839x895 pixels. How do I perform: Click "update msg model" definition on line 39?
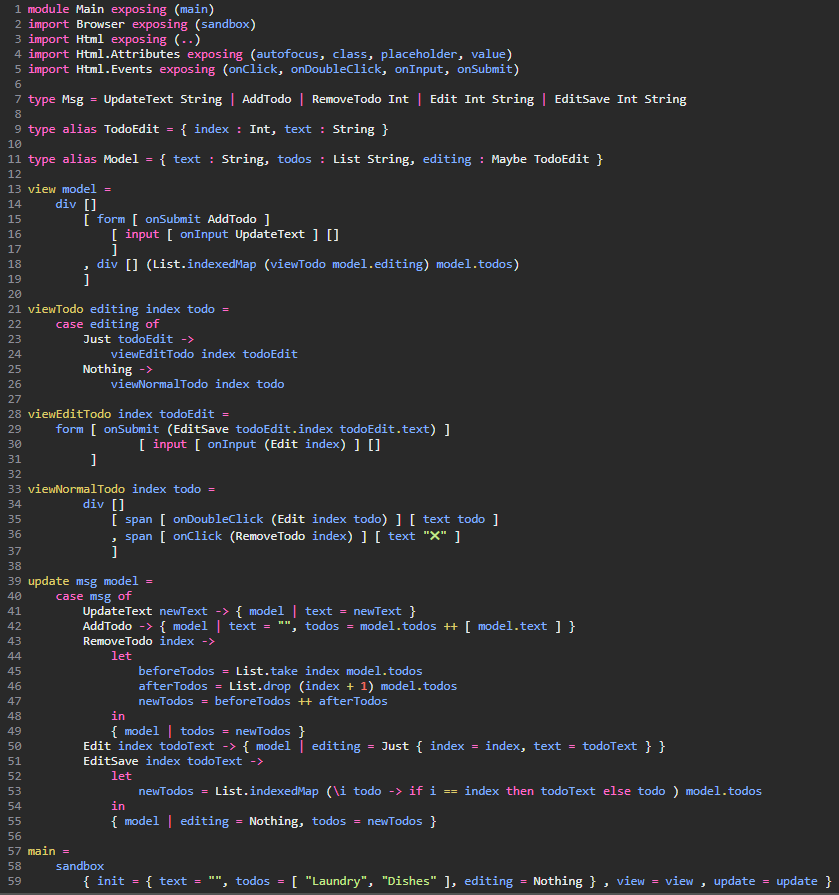(83, 581)
